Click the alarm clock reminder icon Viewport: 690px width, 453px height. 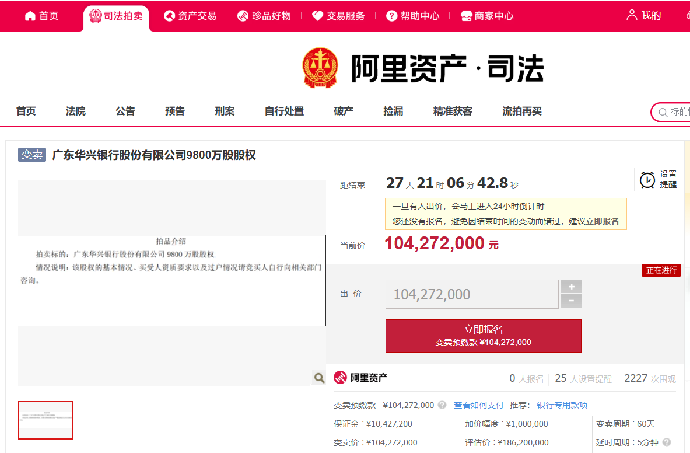point(646,180)
